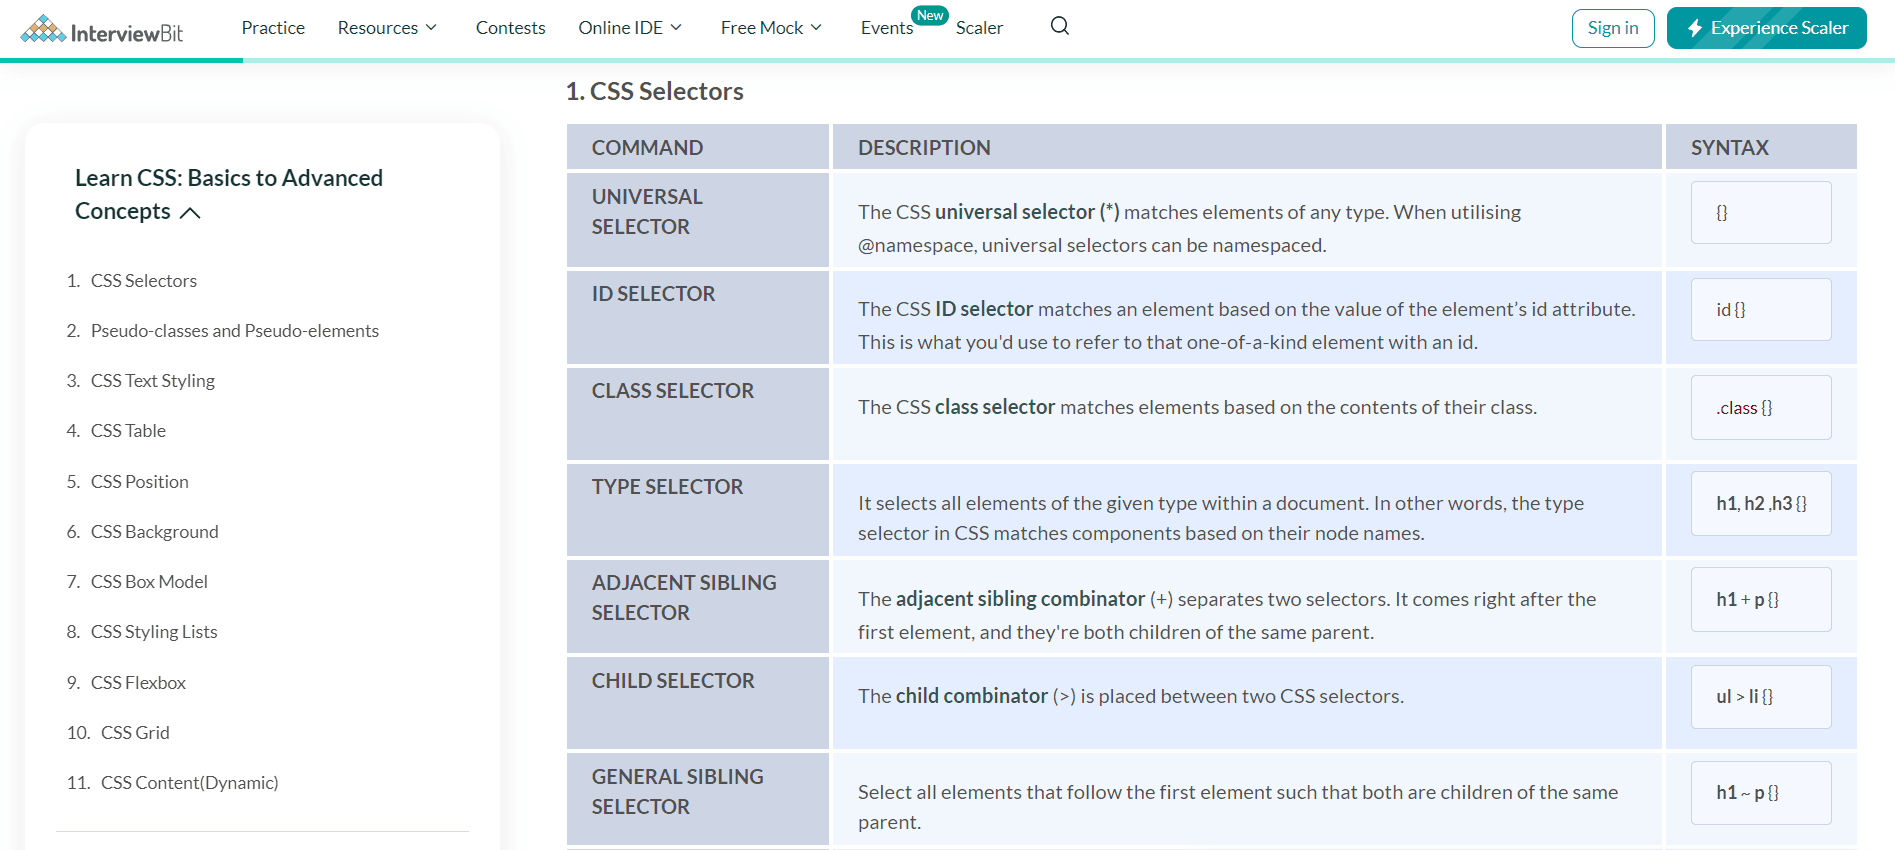Click the Sign in button
Viewport: 1895px width, 850px height.
1612,28
